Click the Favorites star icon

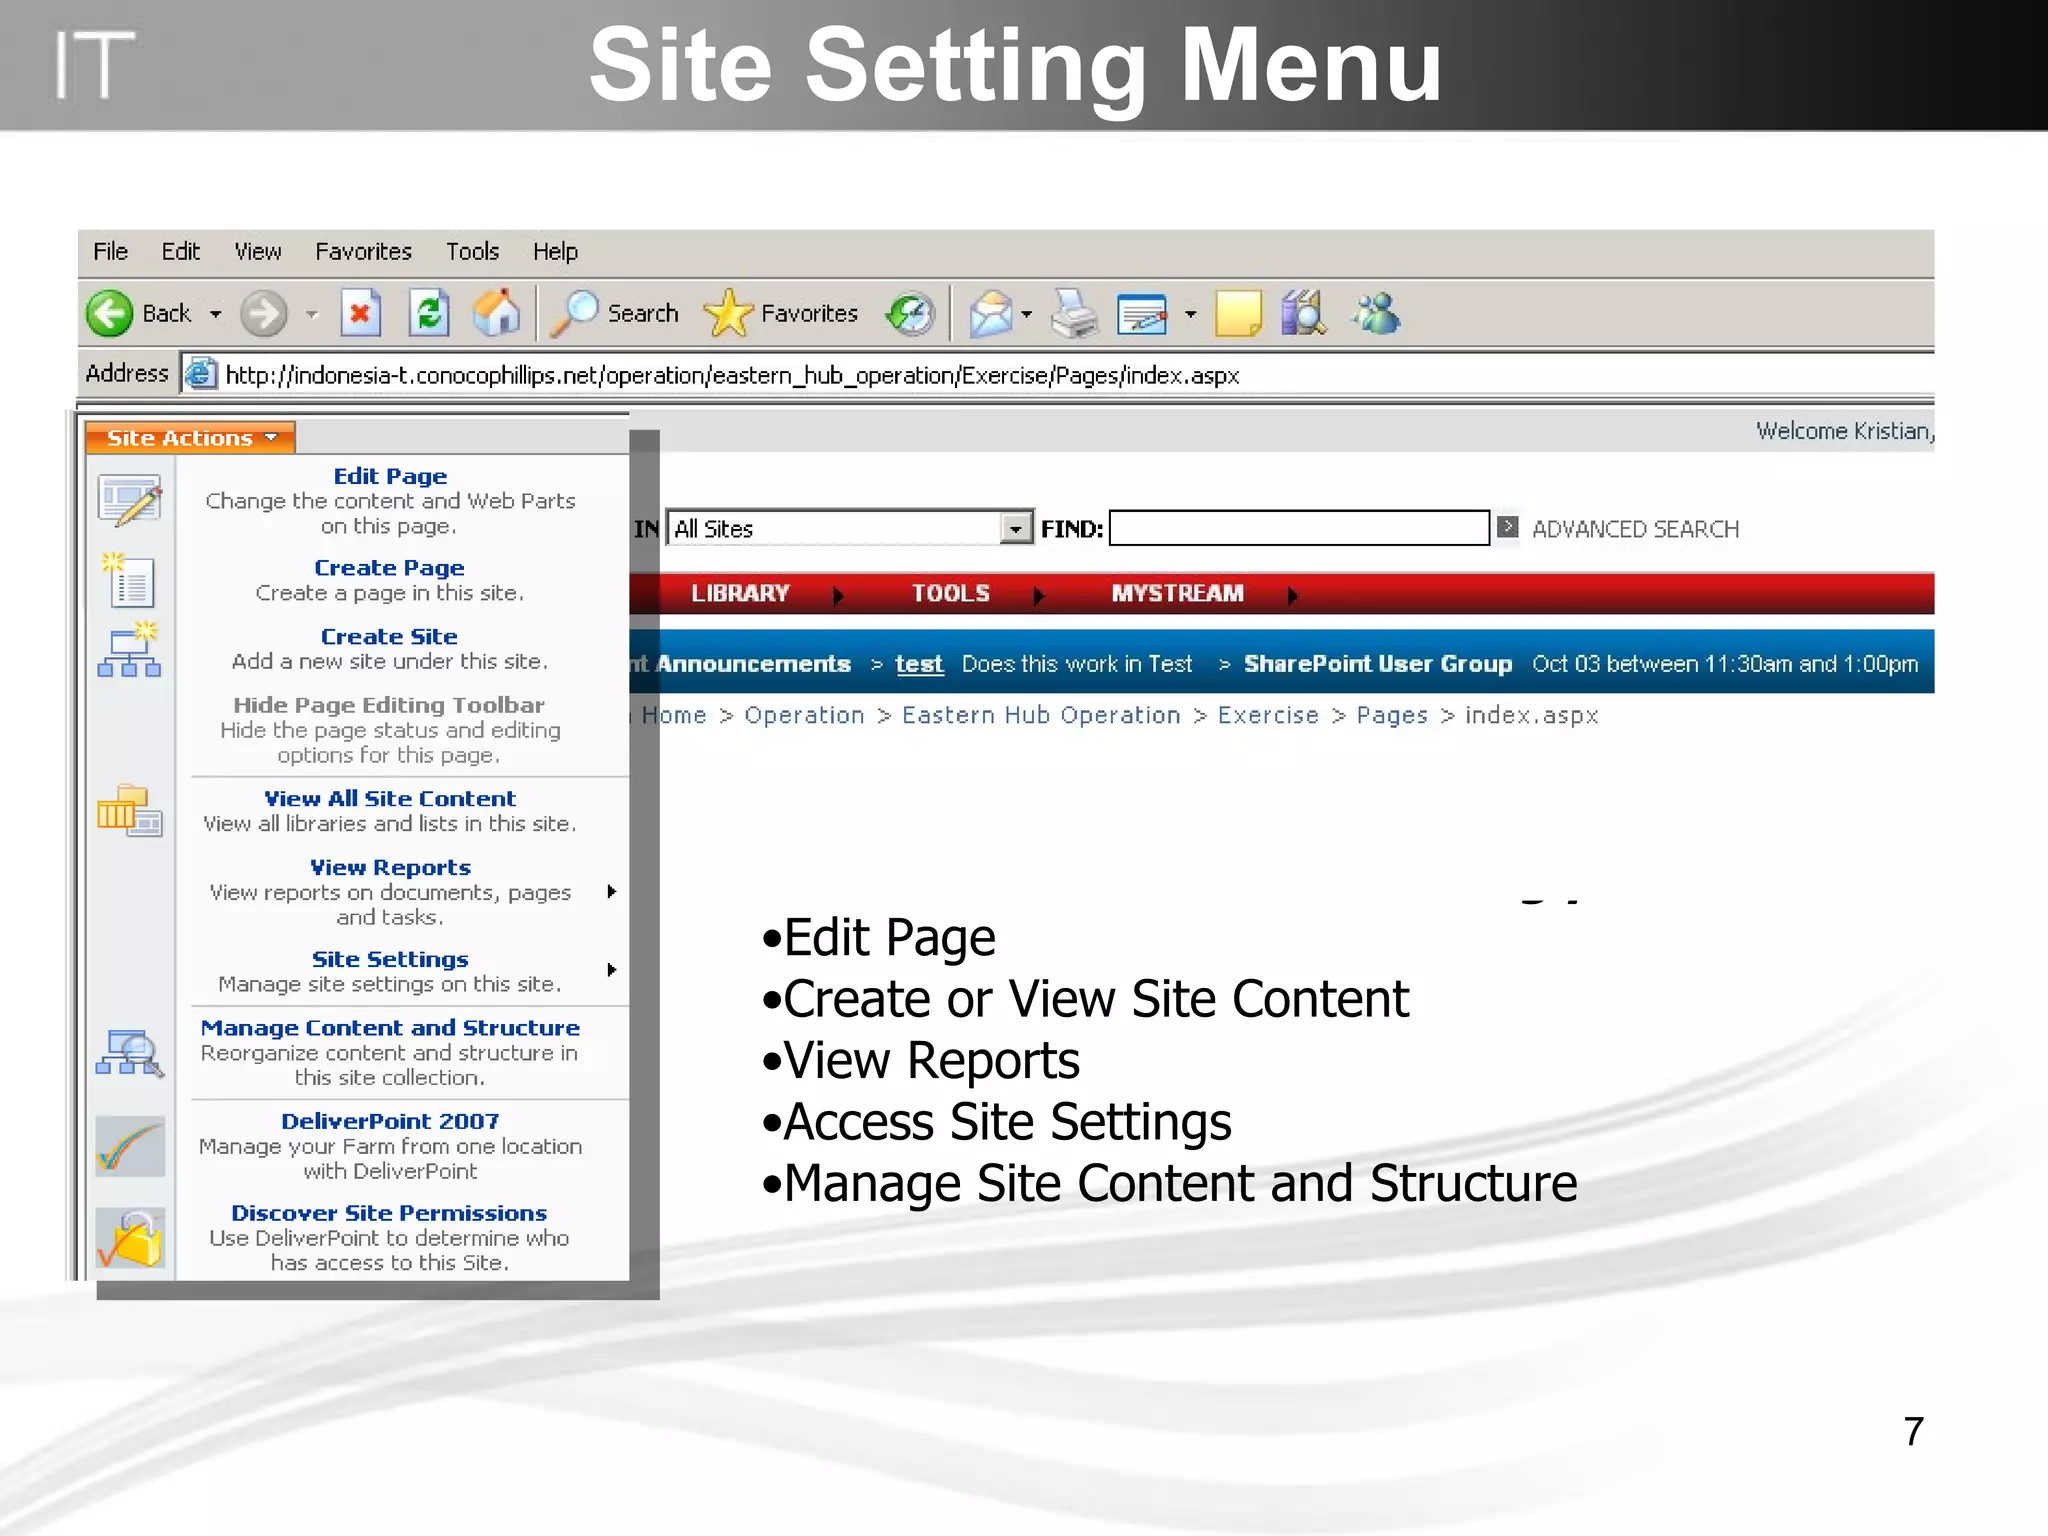[728, 314]
